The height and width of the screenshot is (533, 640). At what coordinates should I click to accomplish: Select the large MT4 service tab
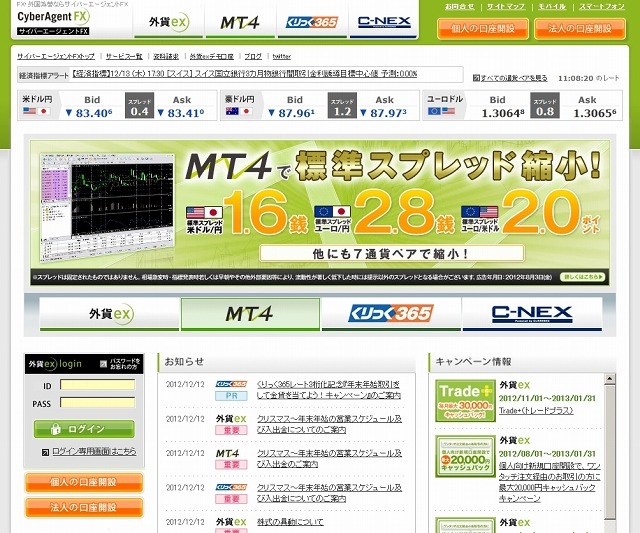coord(250,314)
